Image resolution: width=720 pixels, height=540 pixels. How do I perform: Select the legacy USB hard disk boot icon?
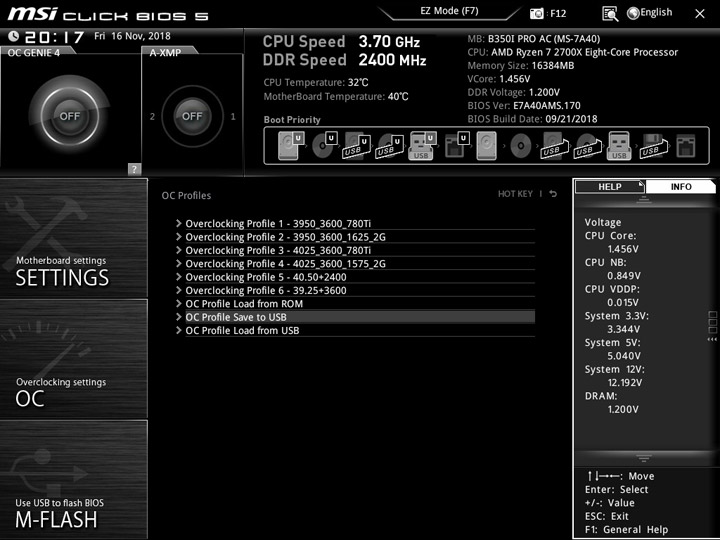[554, 146]
